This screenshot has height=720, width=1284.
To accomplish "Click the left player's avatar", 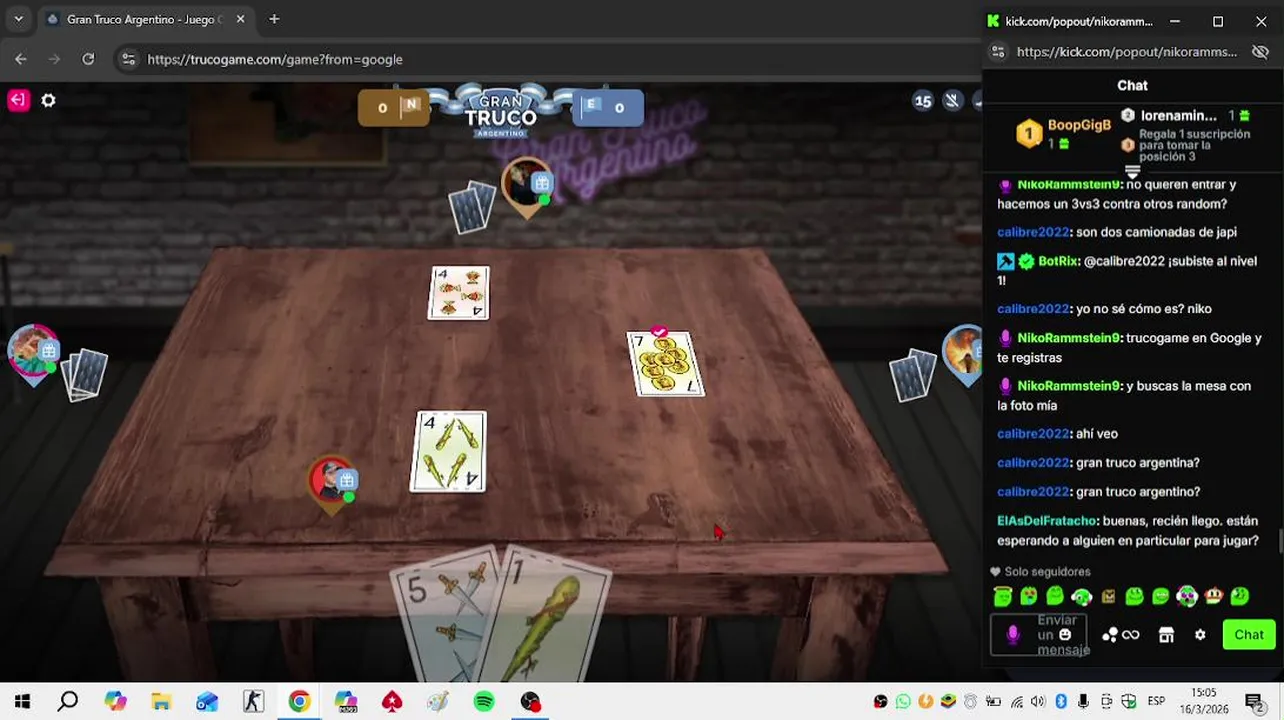I will [x=34, y=354].
